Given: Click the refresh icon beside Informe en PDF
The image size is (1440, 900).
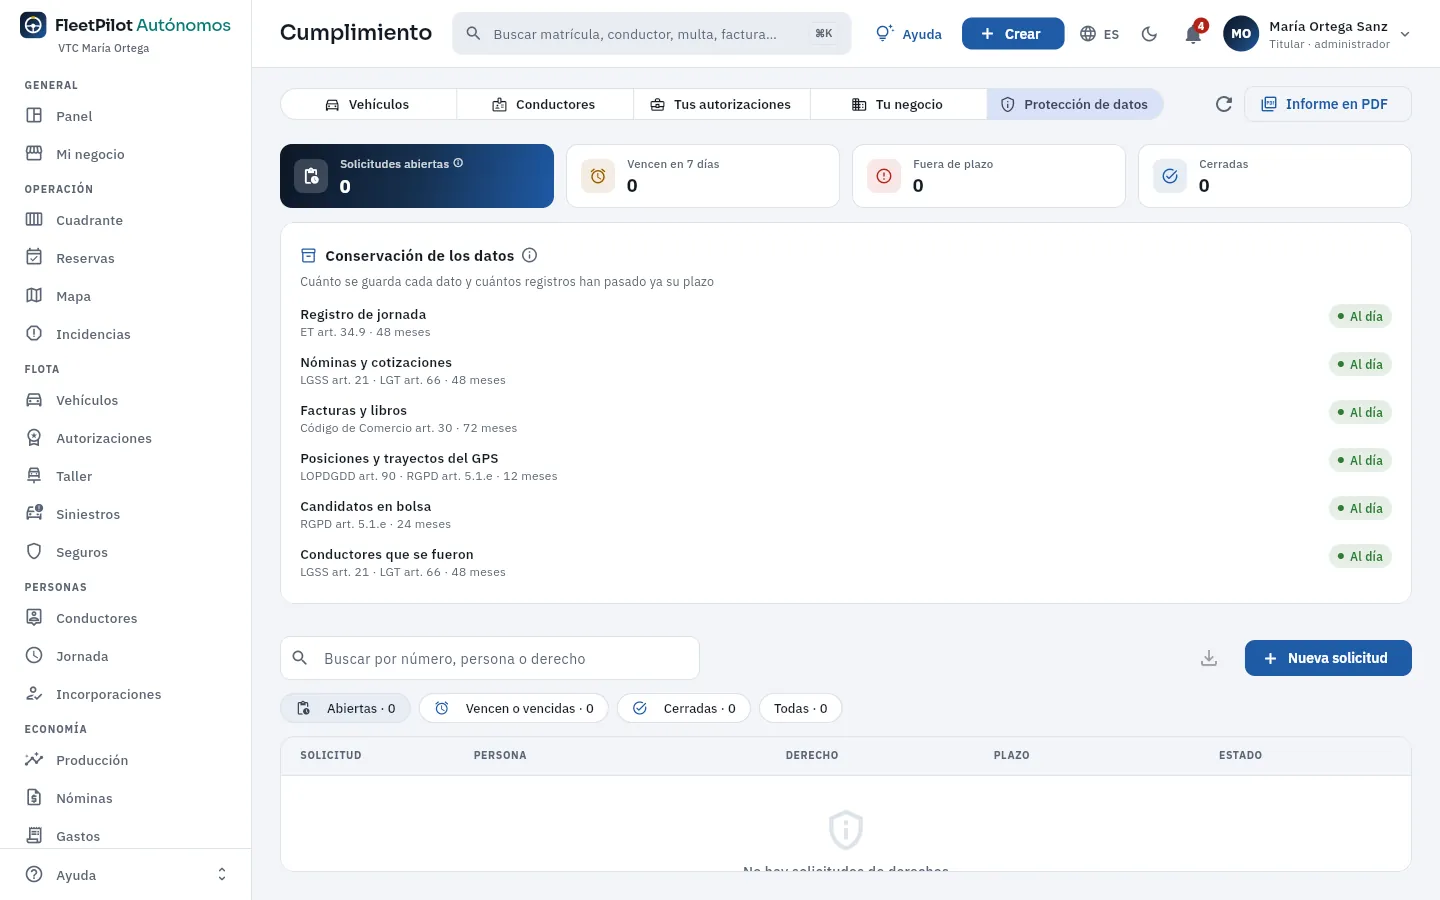Looking at the screenshot, I should point(1223,104).
